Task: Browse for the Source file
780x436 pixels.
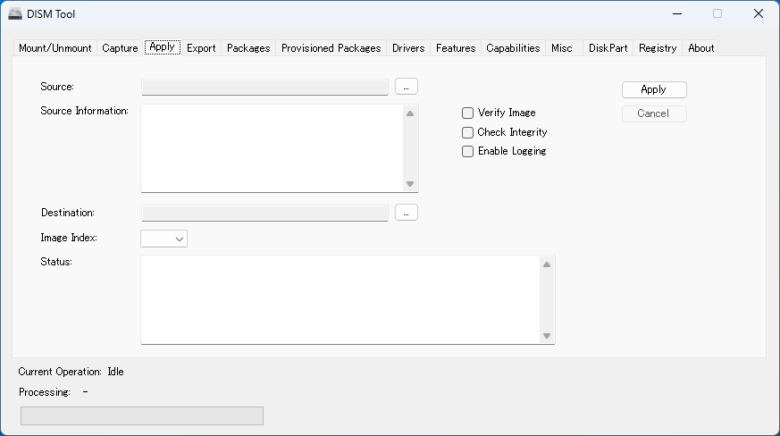Action: coord(406,87)
